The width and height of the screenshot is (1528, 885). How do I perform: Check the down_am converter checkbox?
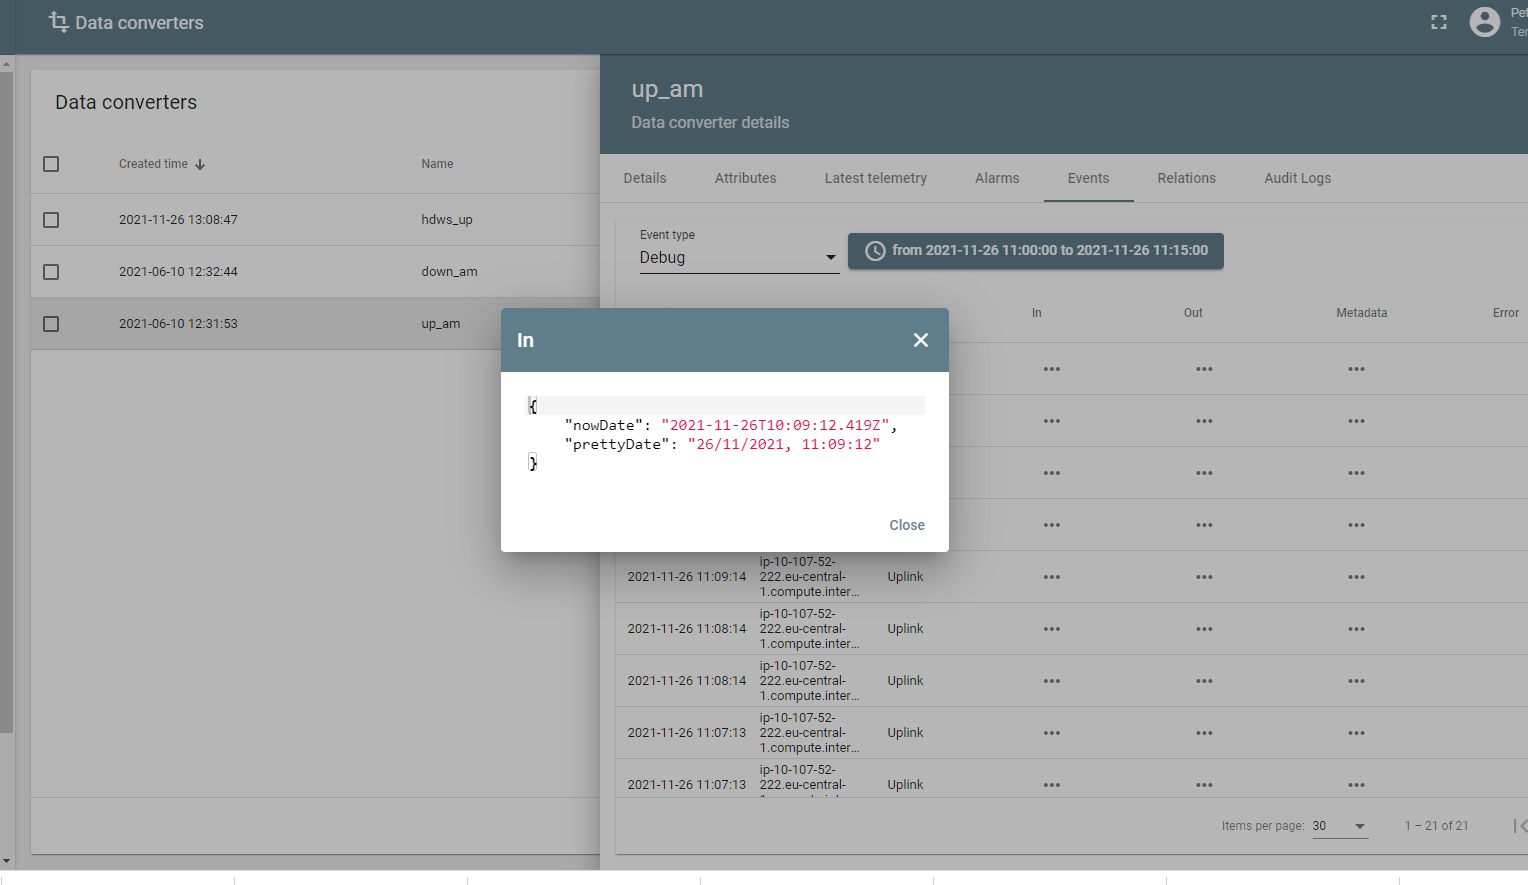(51, 272)
